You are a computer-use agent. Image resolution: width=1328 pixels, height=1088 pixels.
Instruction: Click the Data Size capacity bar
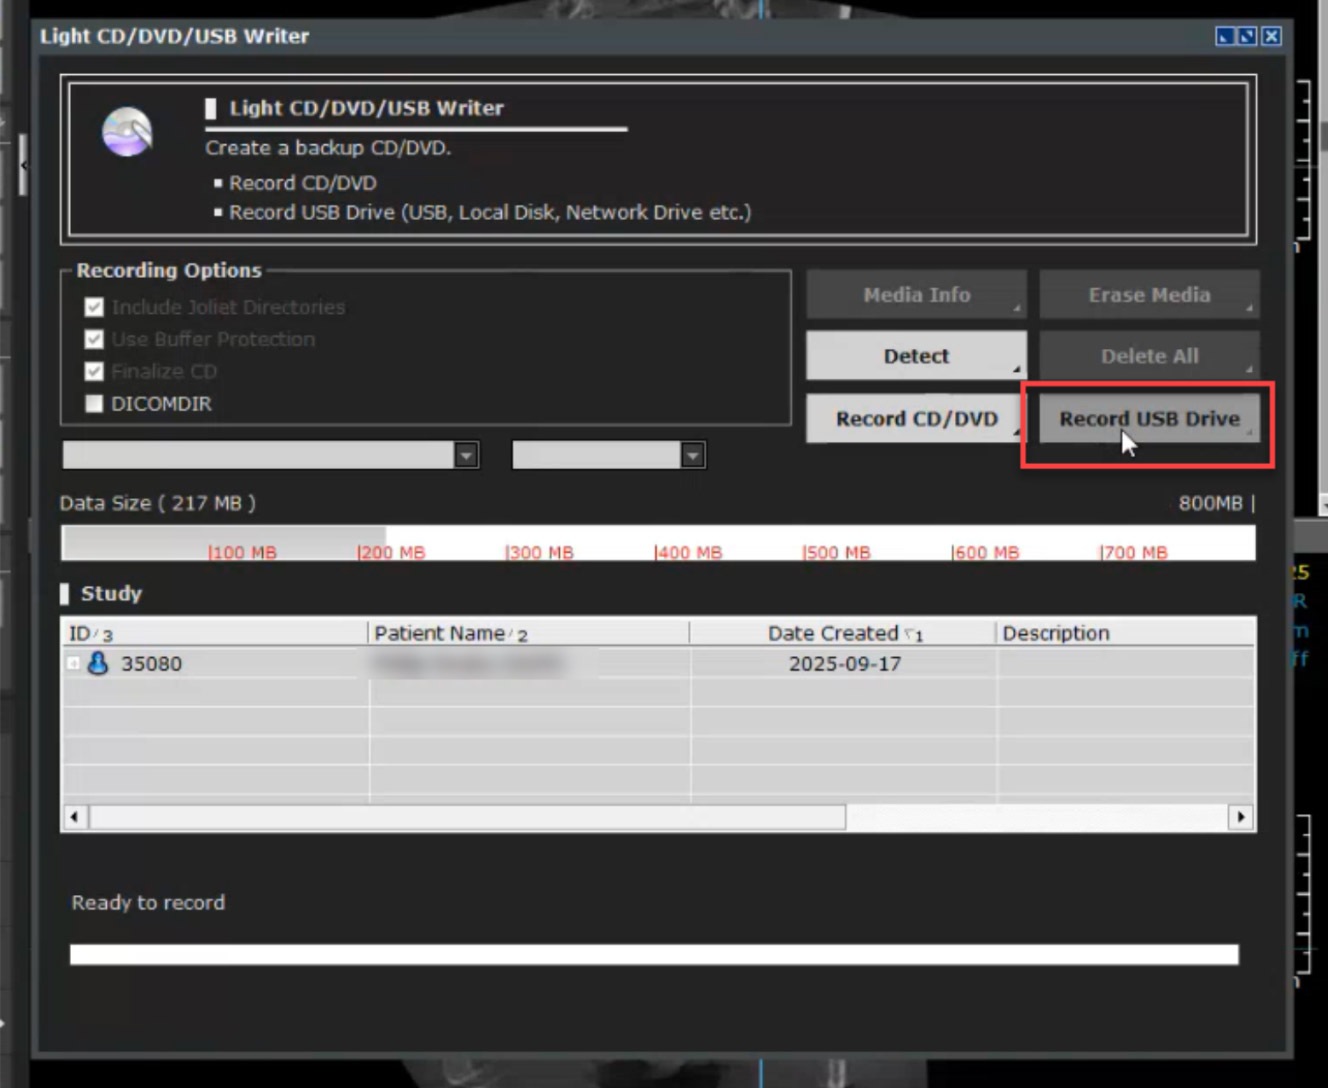click(x=657, y=543)
